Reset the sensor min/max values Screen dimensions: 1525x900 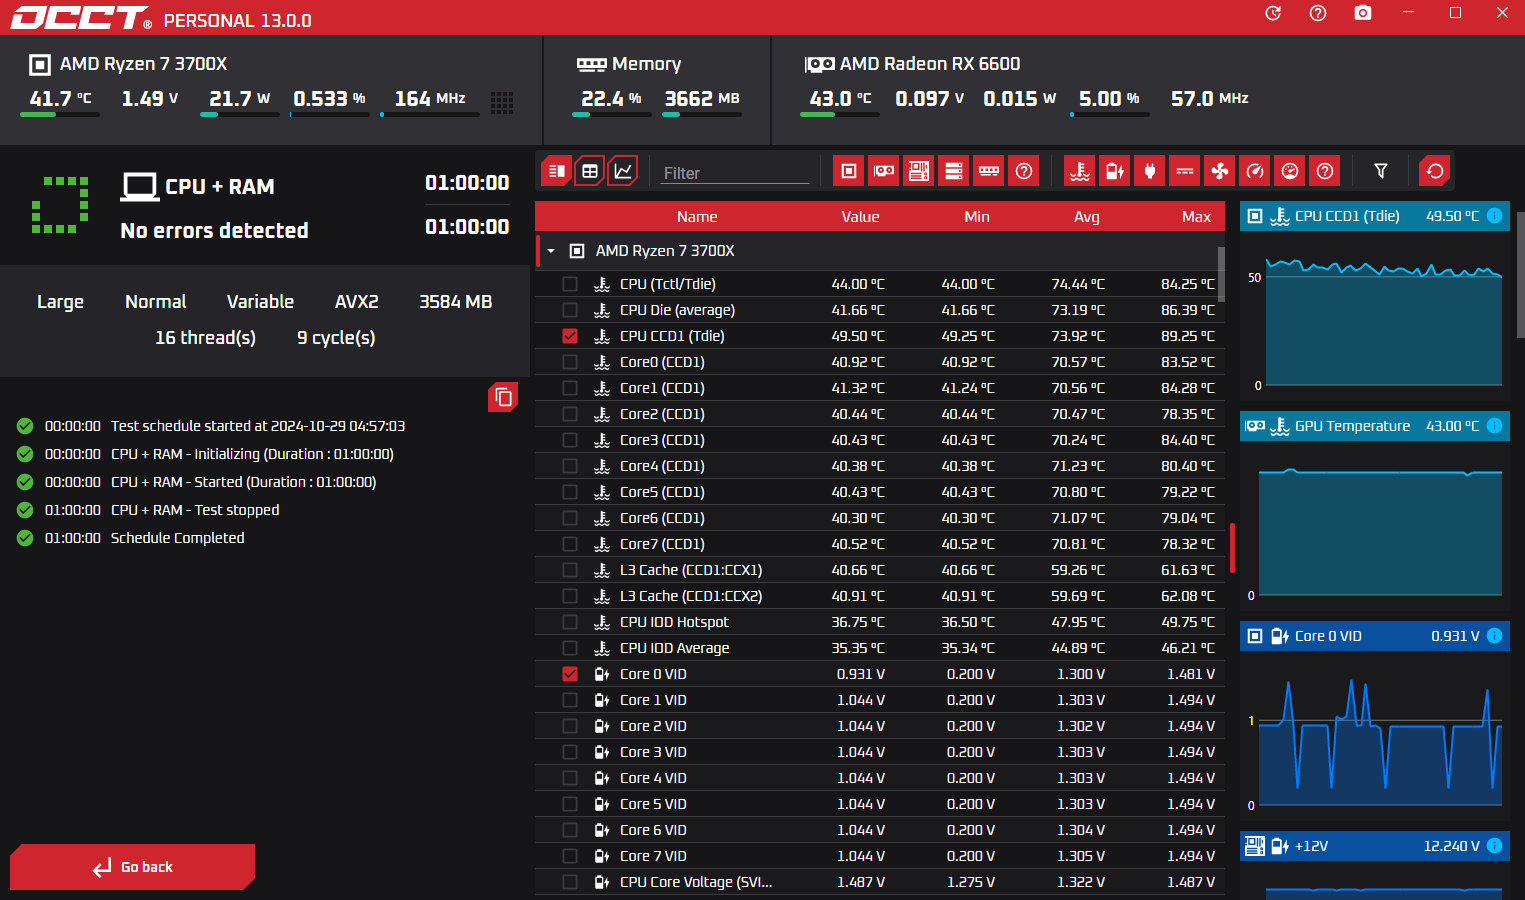click(1435, 171)
